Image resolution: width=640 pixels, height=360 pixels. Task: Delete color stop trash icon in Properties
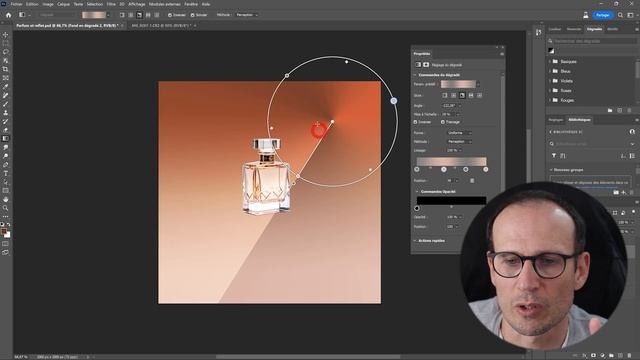point(472,180)
